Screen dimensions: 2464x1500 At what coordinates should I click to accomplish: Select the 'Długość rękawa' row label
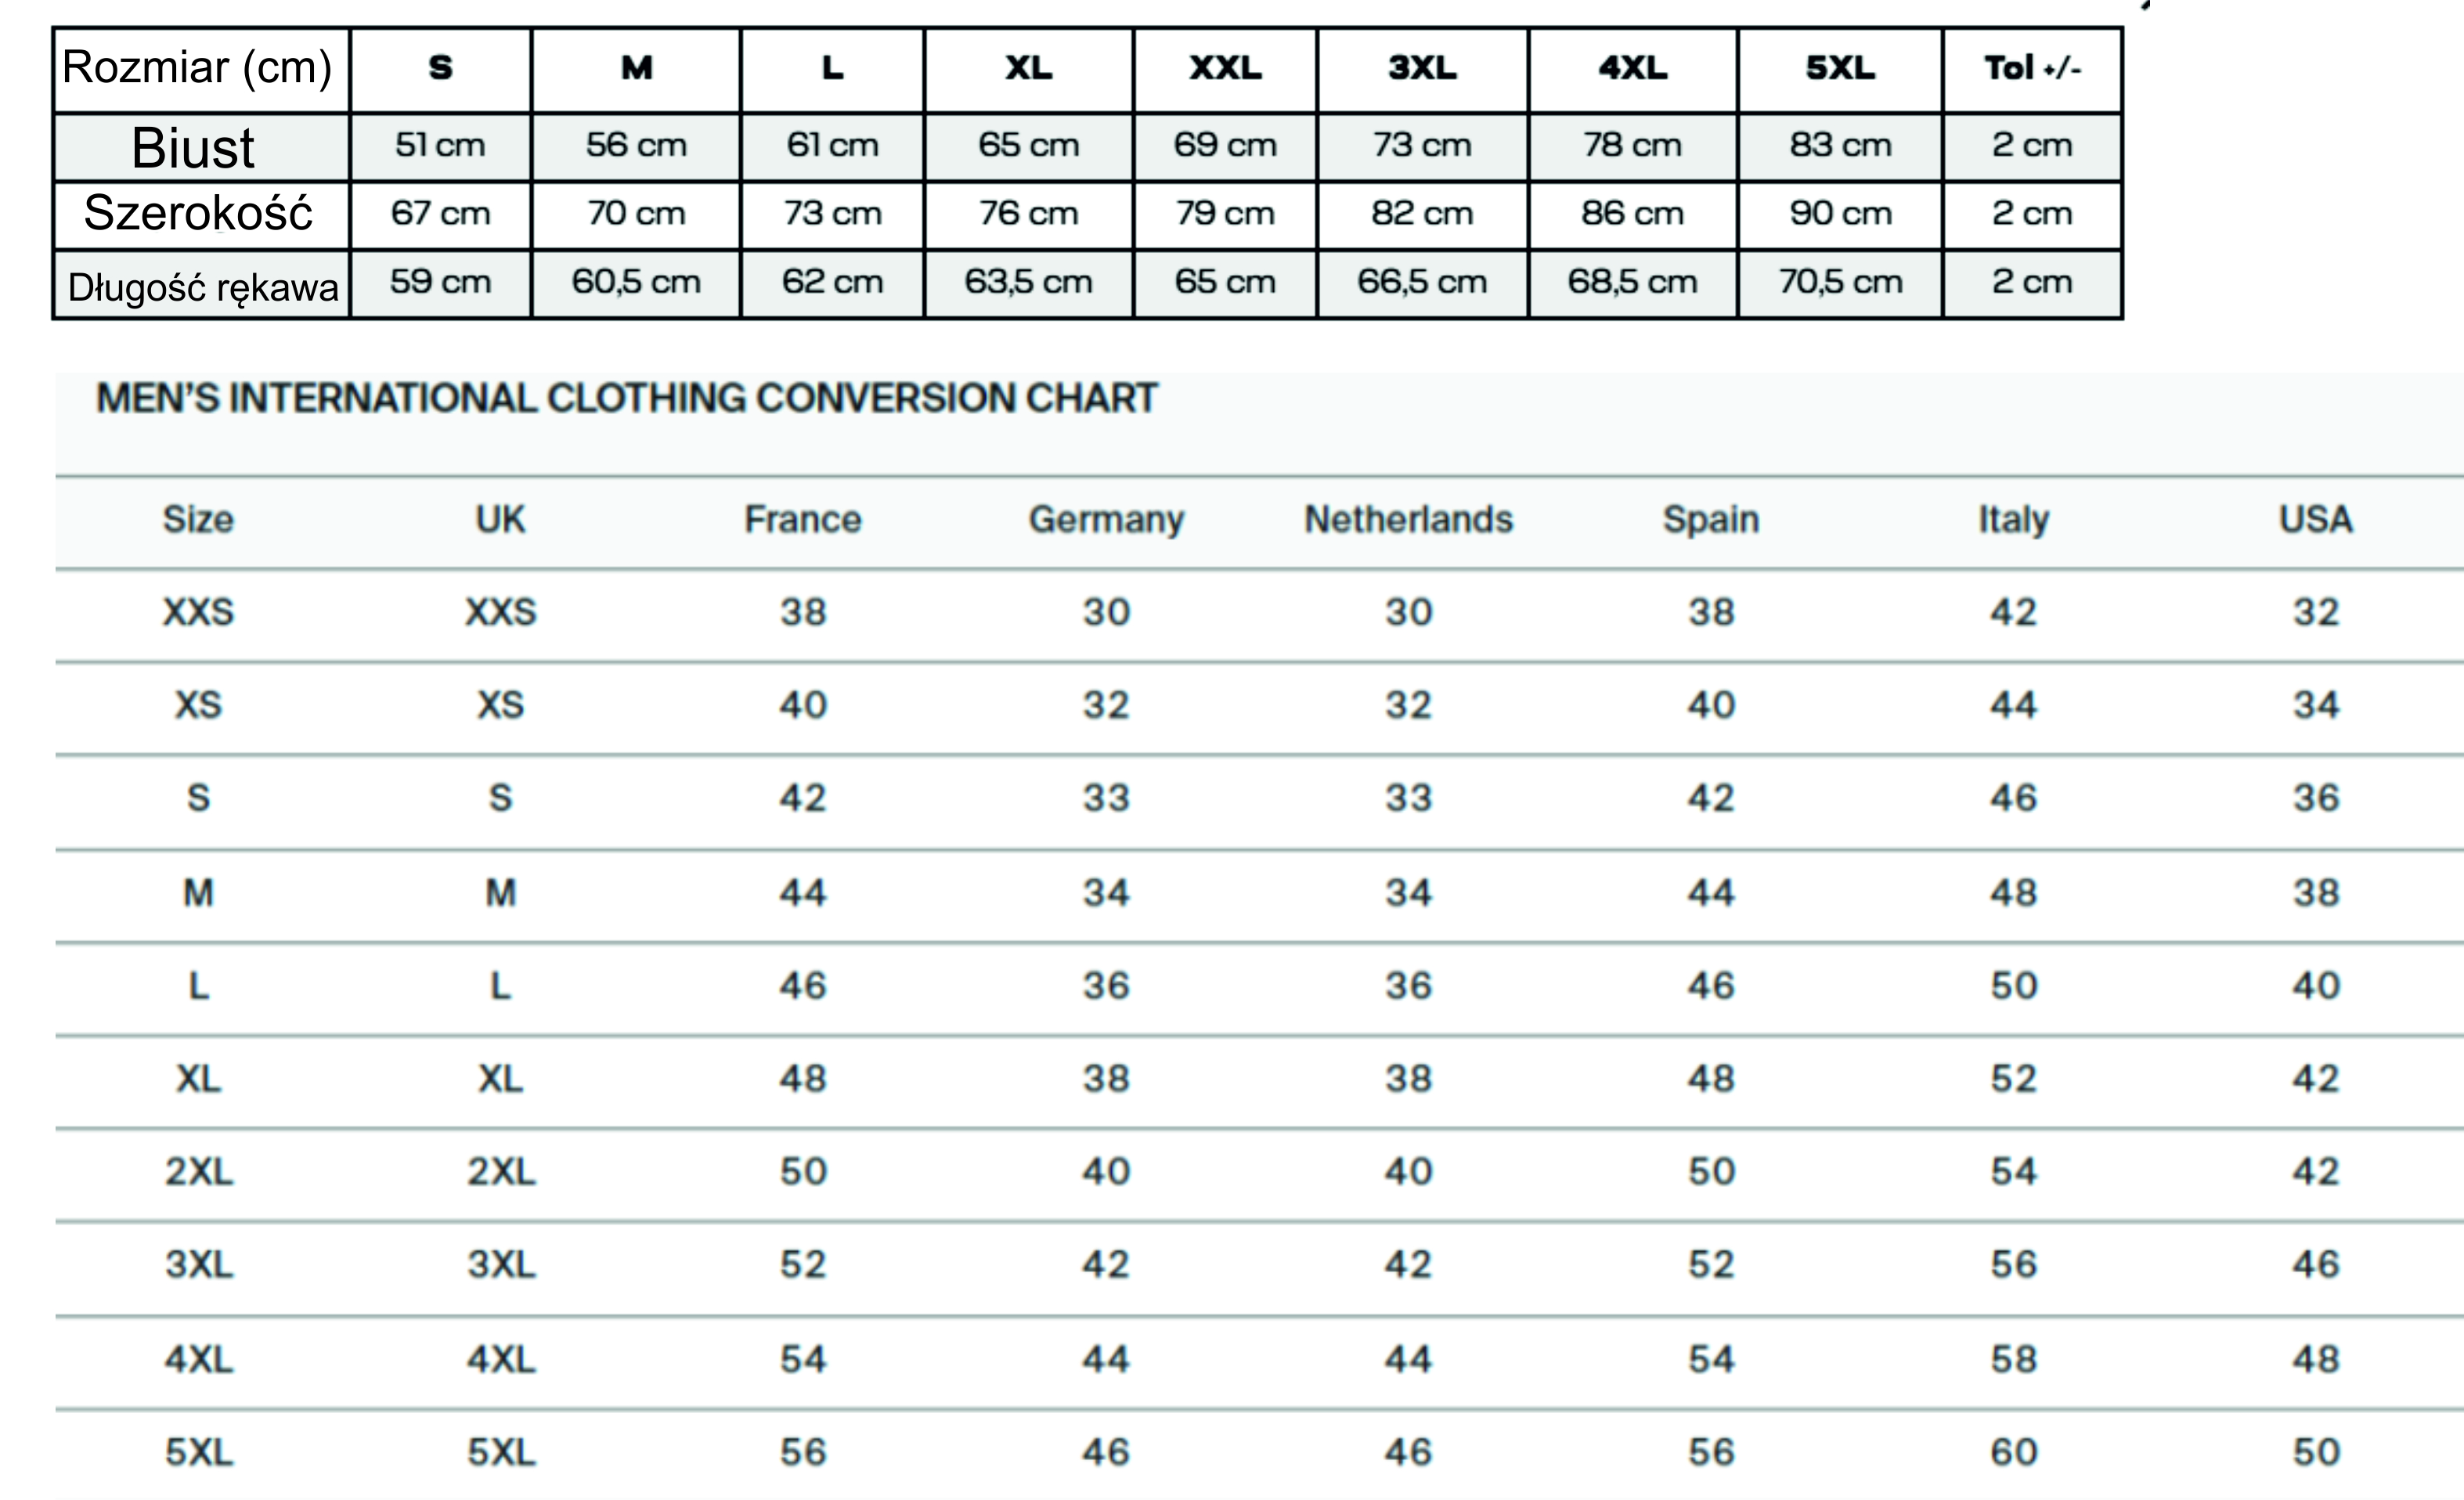[x=203, y=287]
